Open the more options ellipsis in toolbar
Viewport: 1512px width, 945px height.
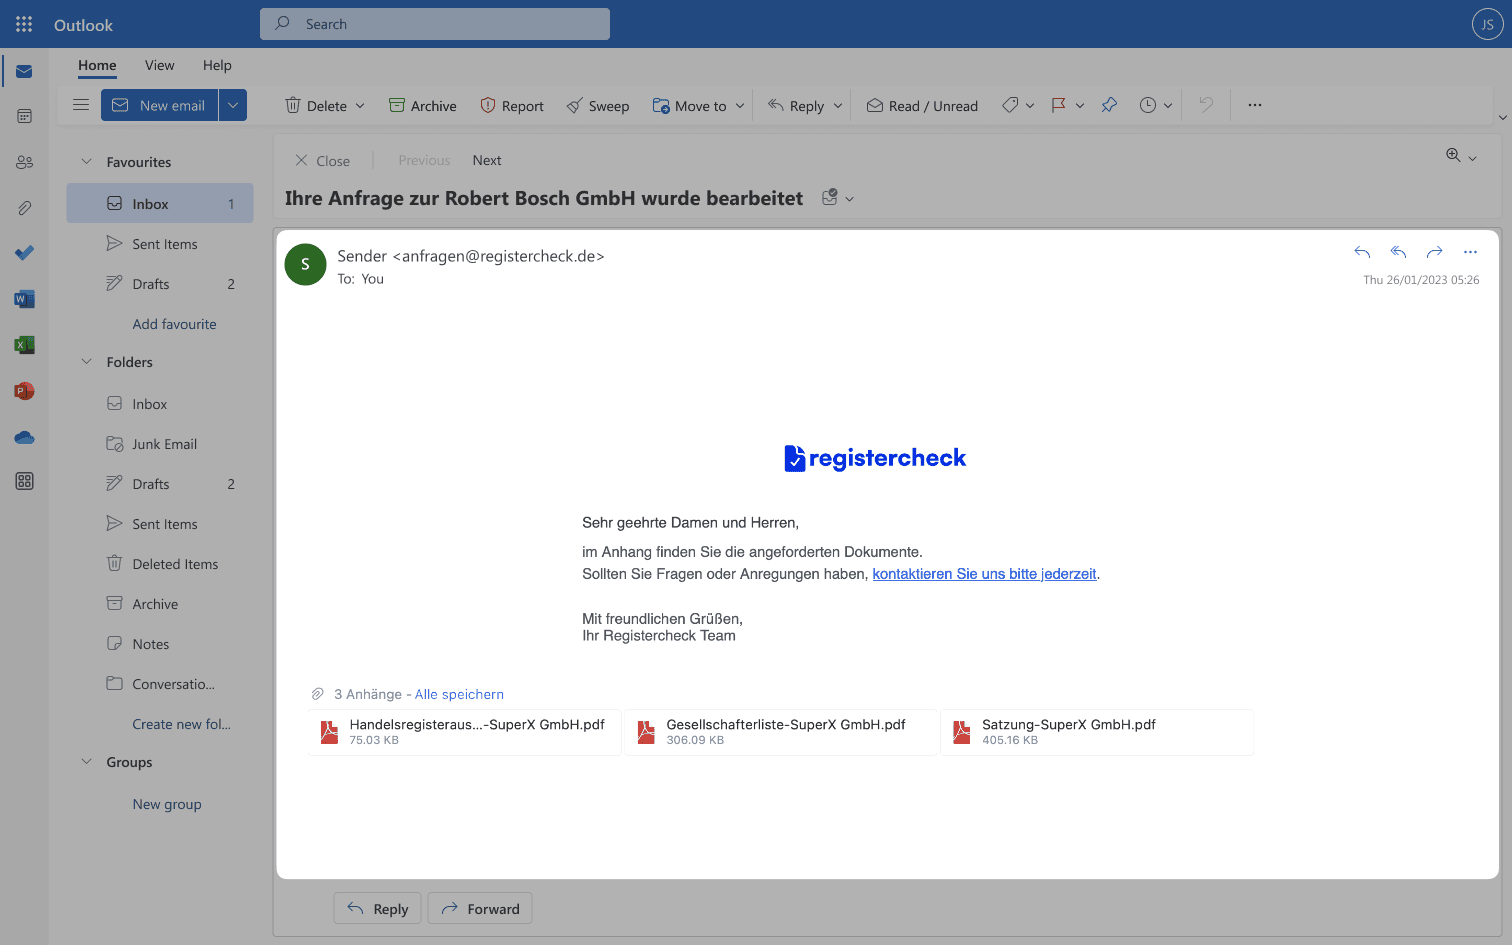(x=1255, y=105)
